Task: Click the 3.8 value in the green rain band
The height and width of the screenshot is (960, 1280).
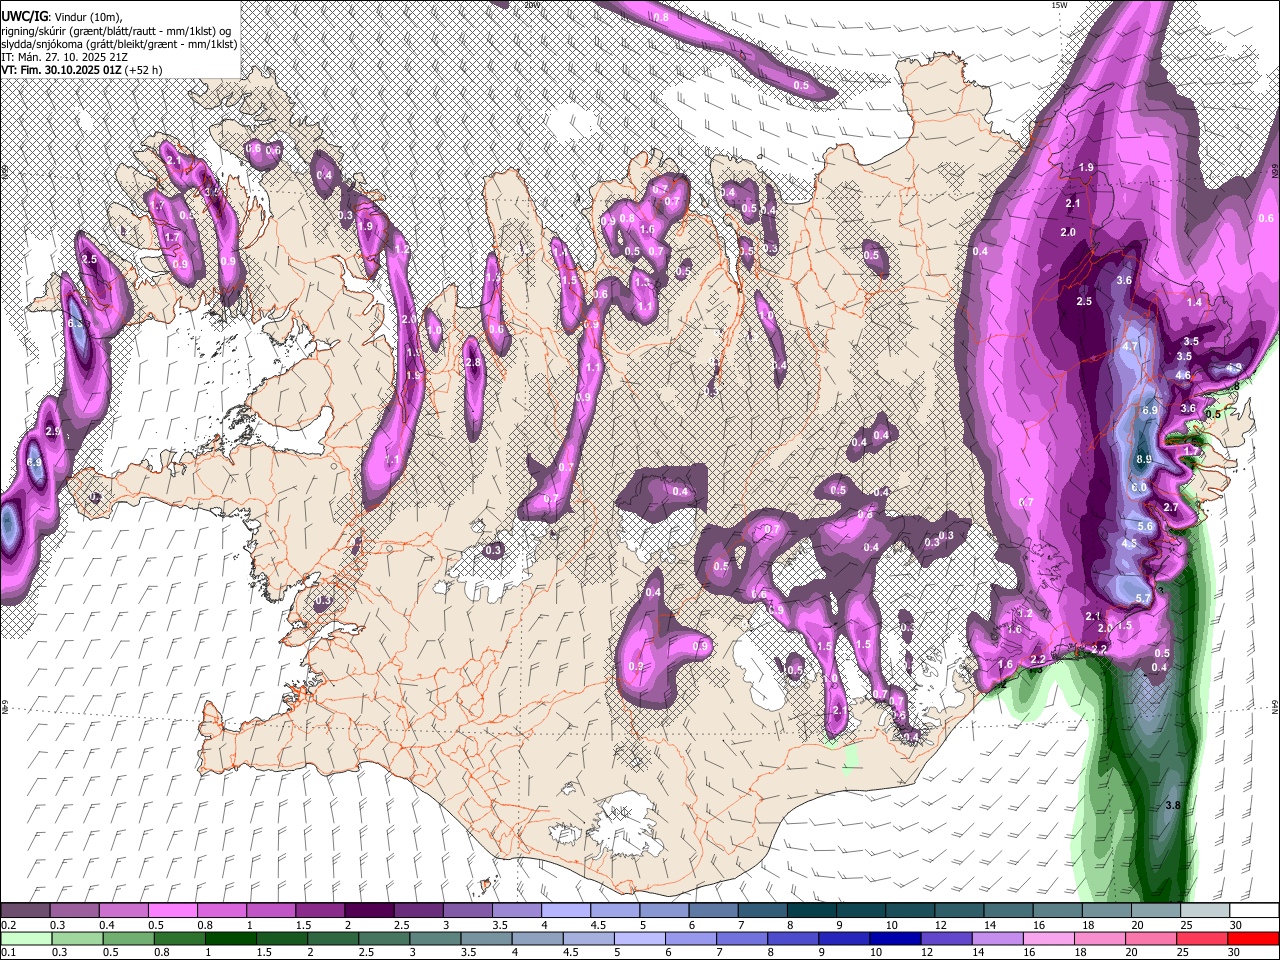Action: [x=1174, y=806]
